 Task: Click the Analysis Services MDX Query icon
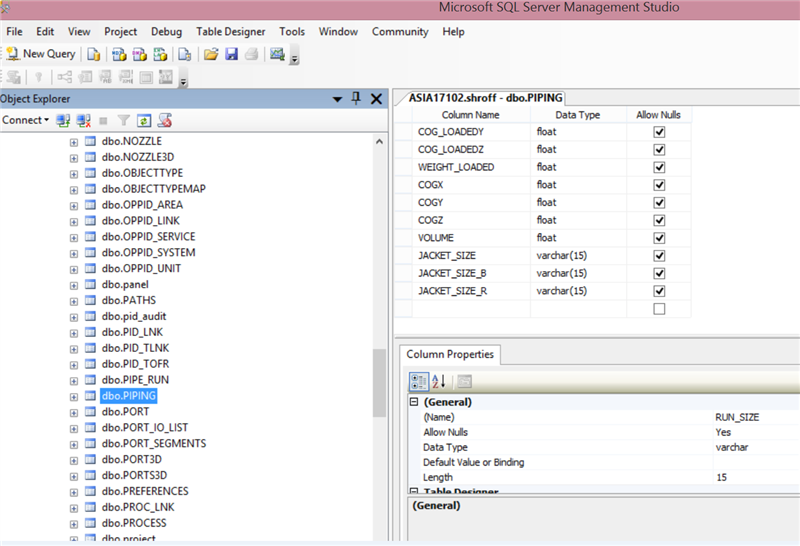(x=119, y=54)
